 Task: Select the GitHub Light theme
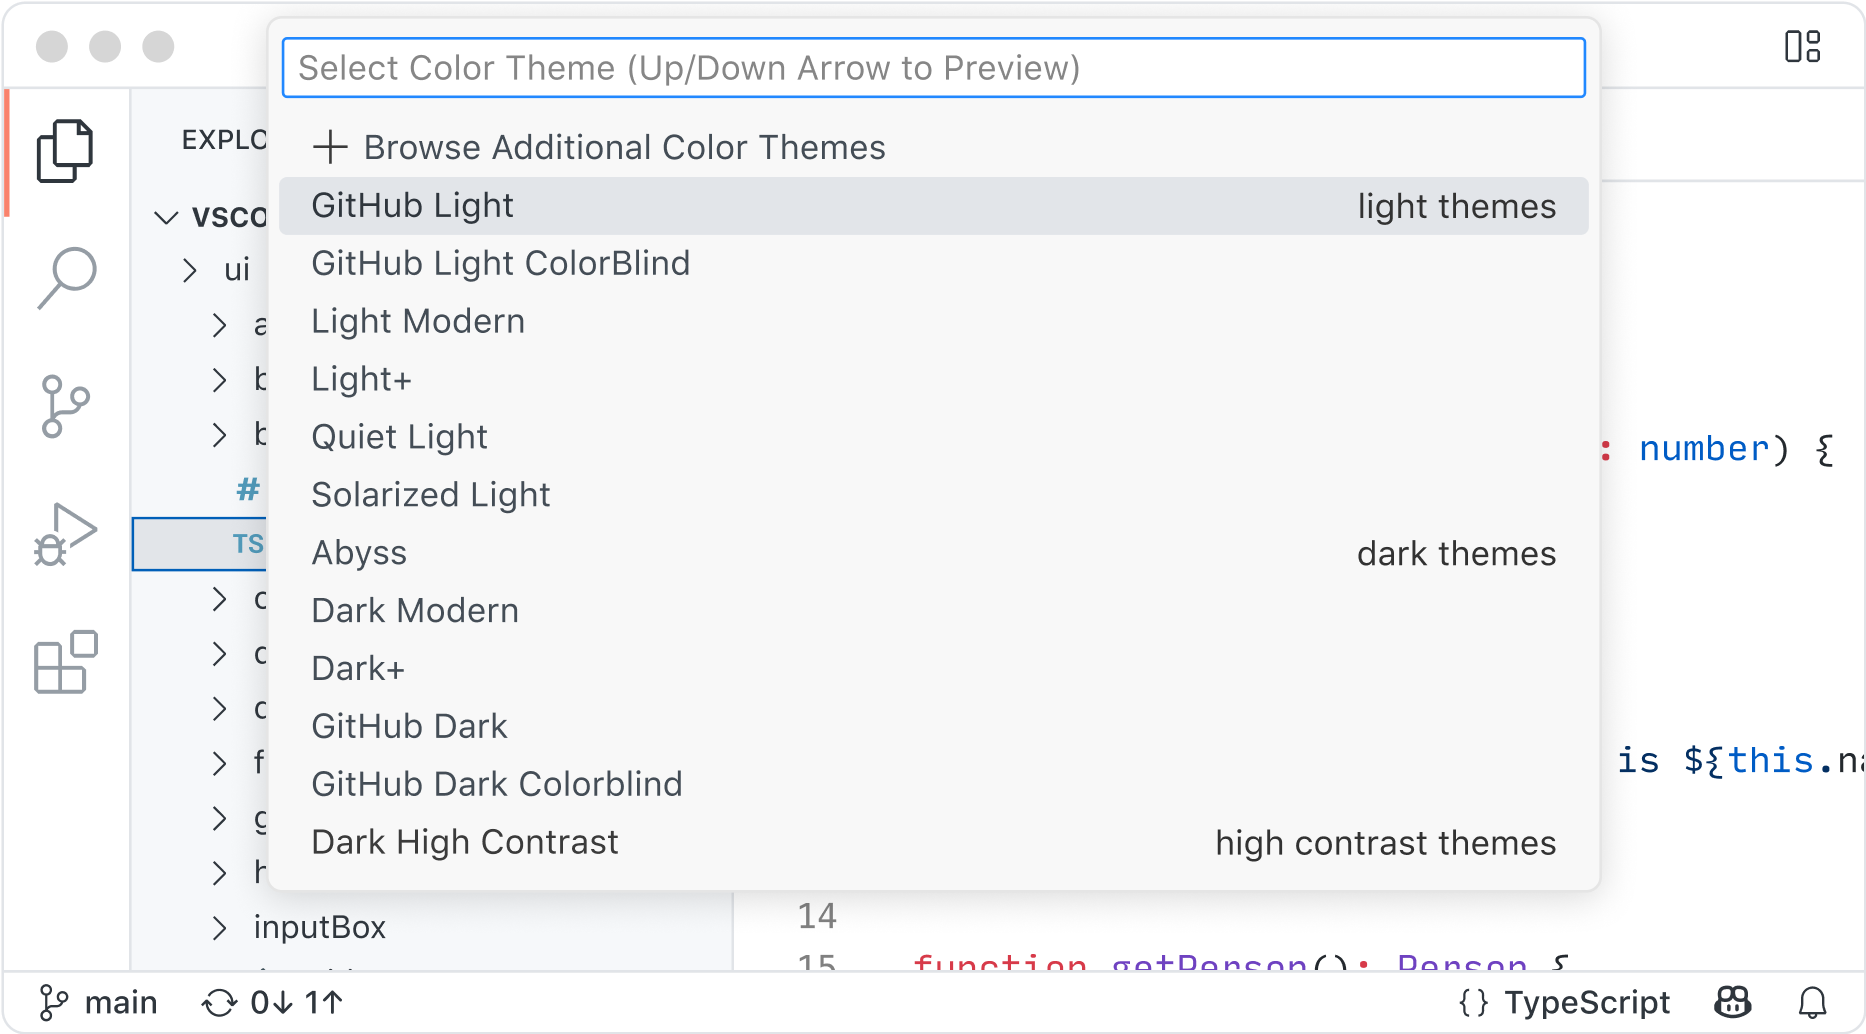(413, 205)
